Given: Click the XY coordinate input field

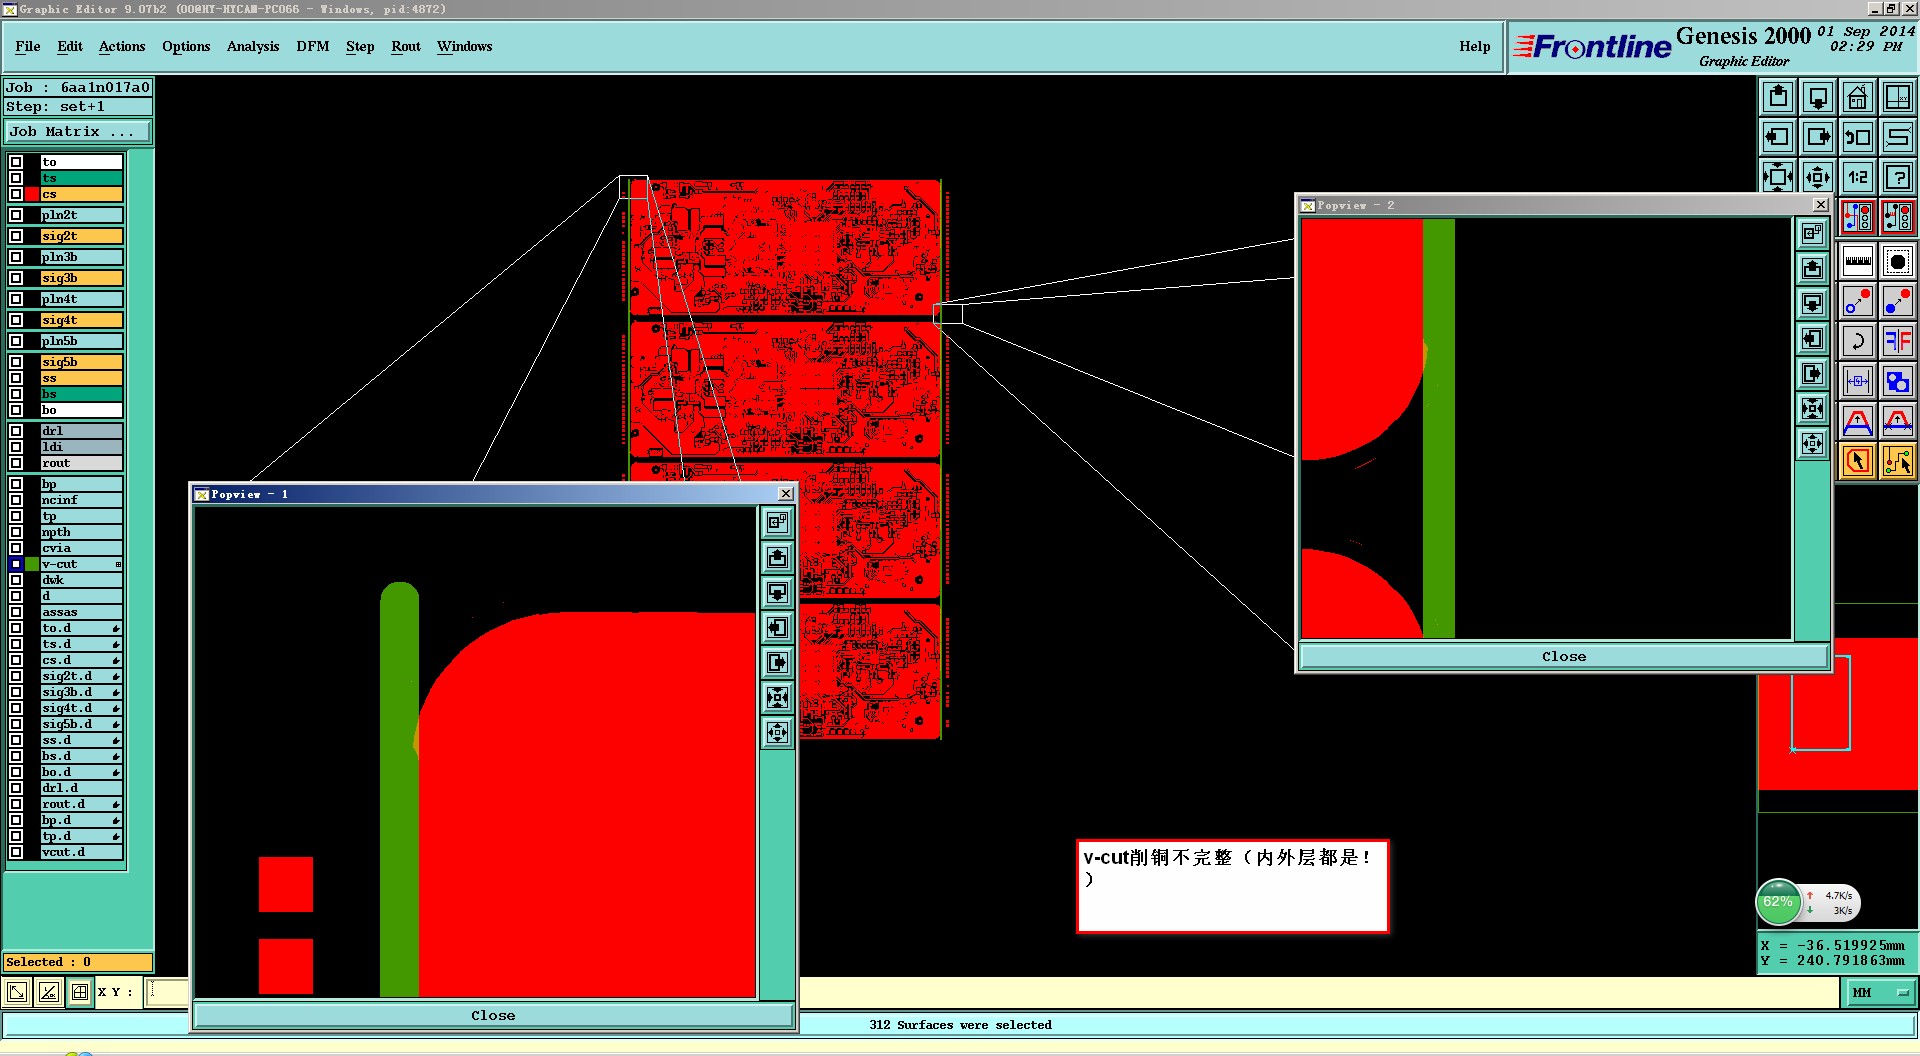Looking at the screenshot, I should point(167,992).
